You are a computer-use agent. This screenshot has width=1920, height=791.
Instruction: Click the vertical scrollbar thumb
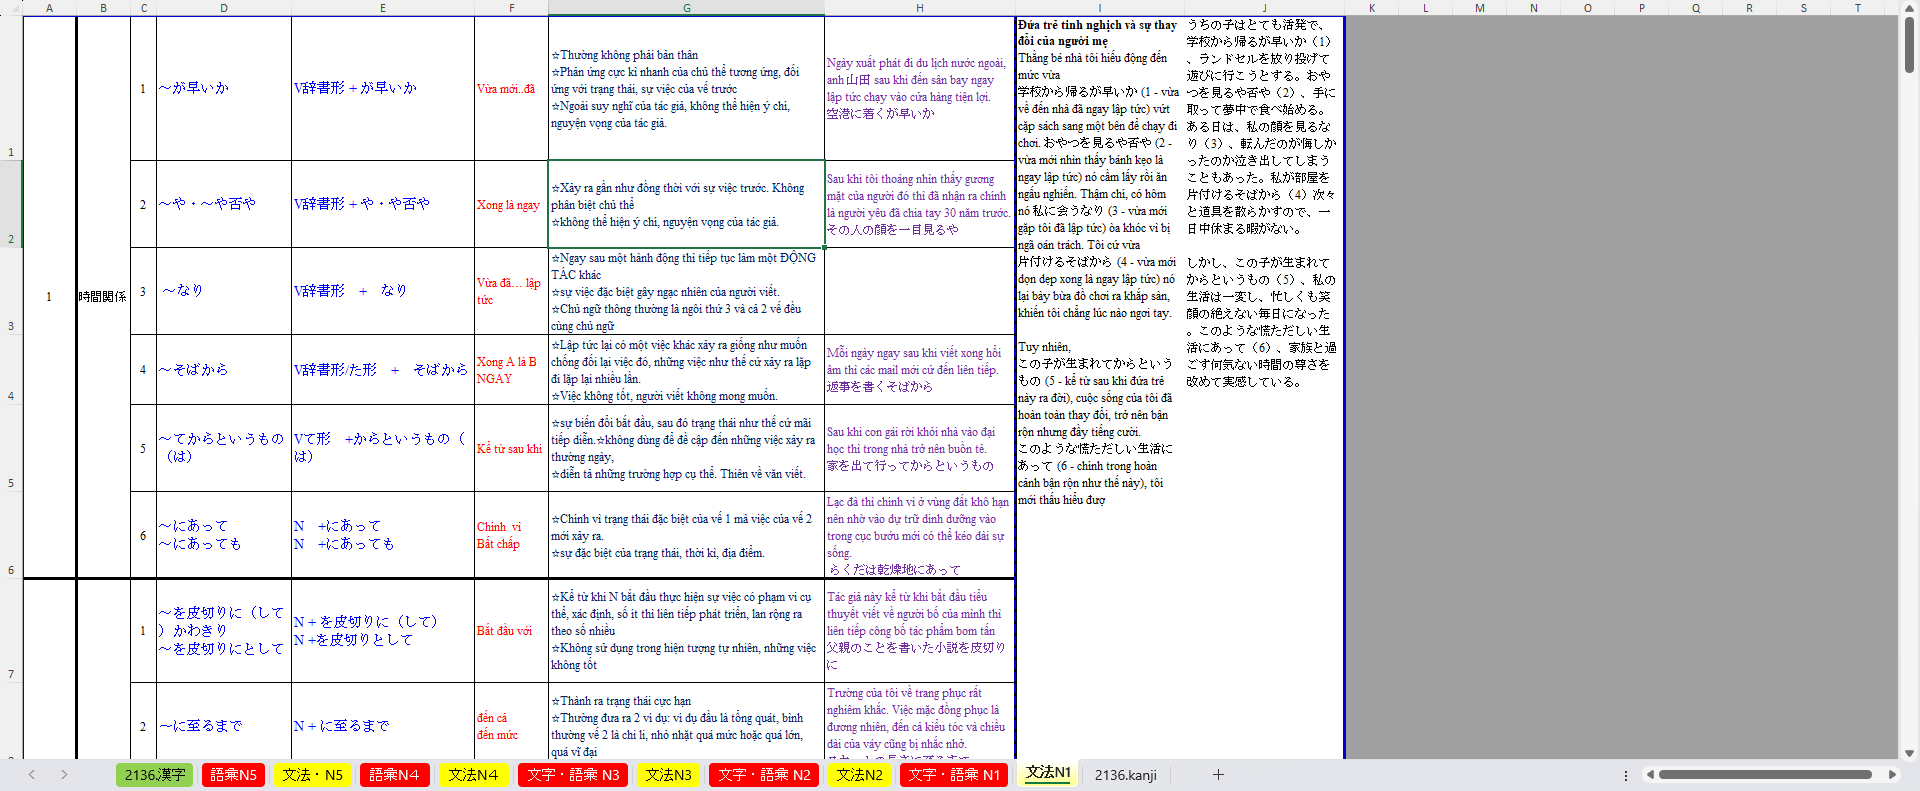[x=1909, y=45]
